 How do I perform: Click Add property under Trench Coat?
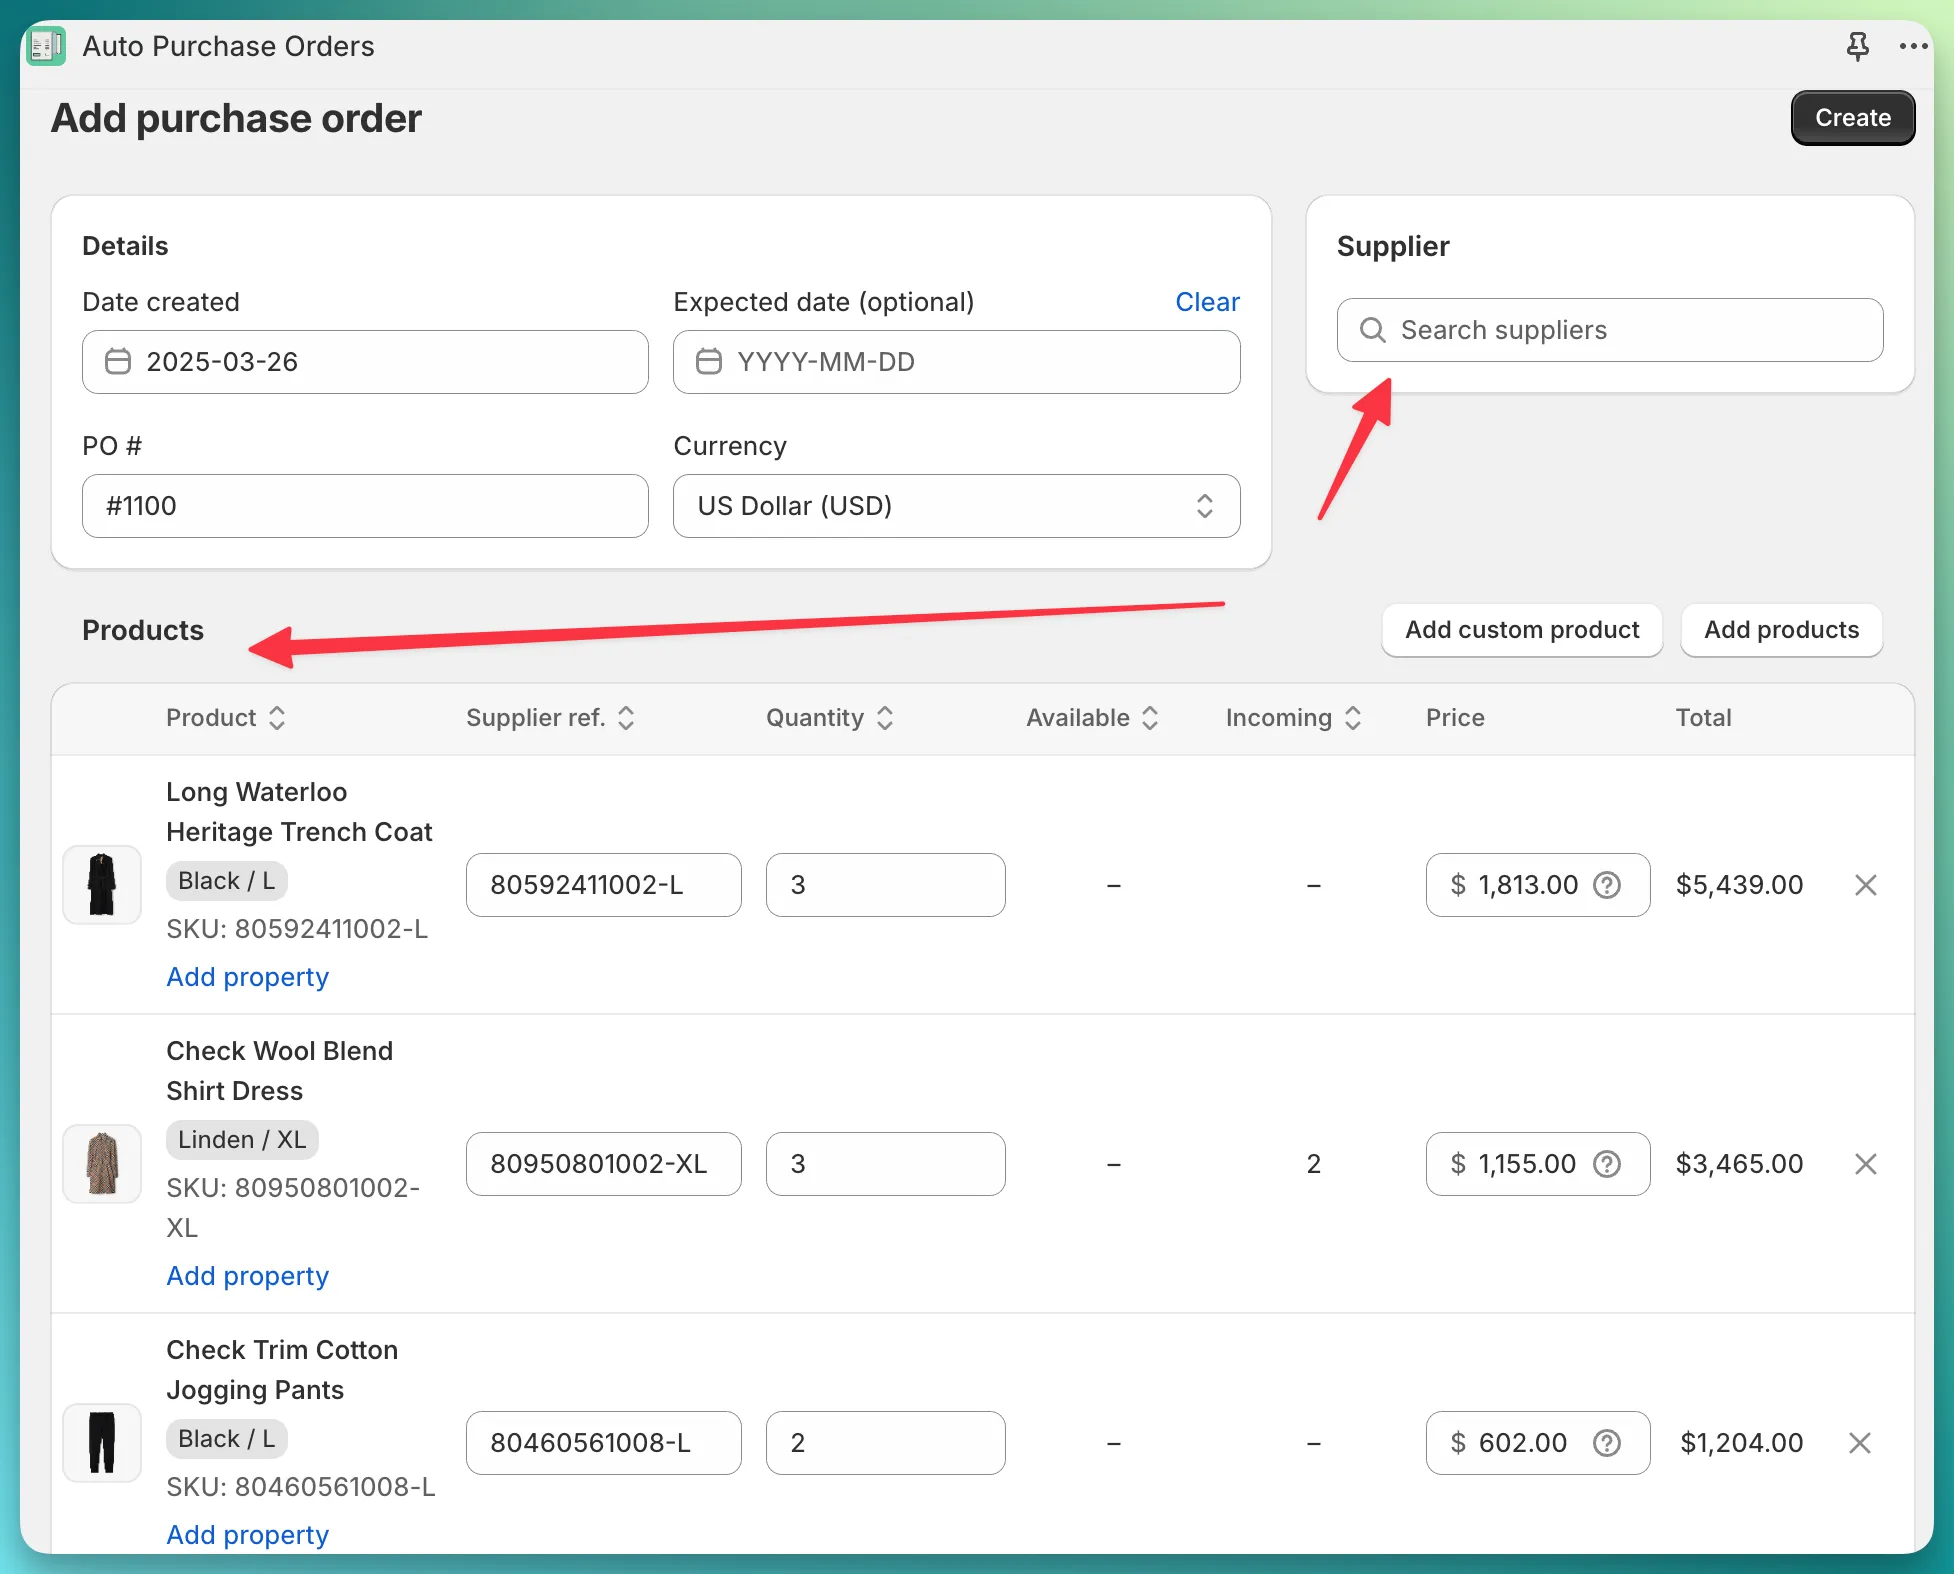pyautogui.click(x=247, y=977)
